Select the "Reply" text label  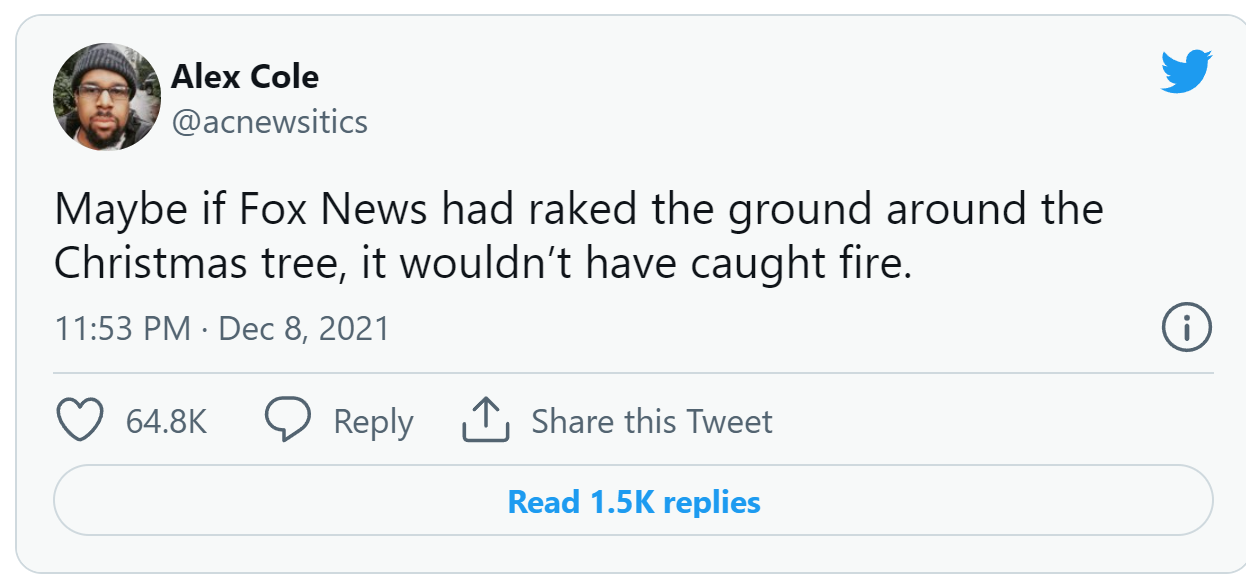[373, 420]
